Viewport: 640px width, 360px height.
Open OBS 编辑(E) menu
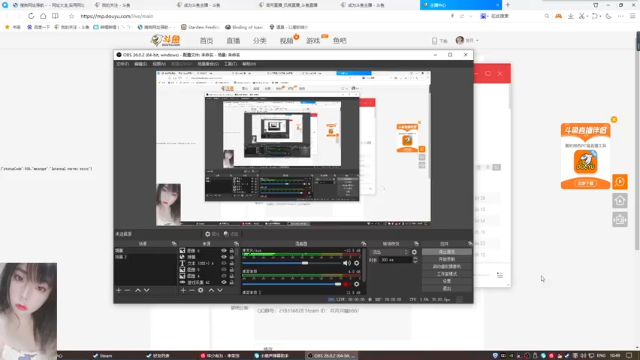tap(140, 64)
